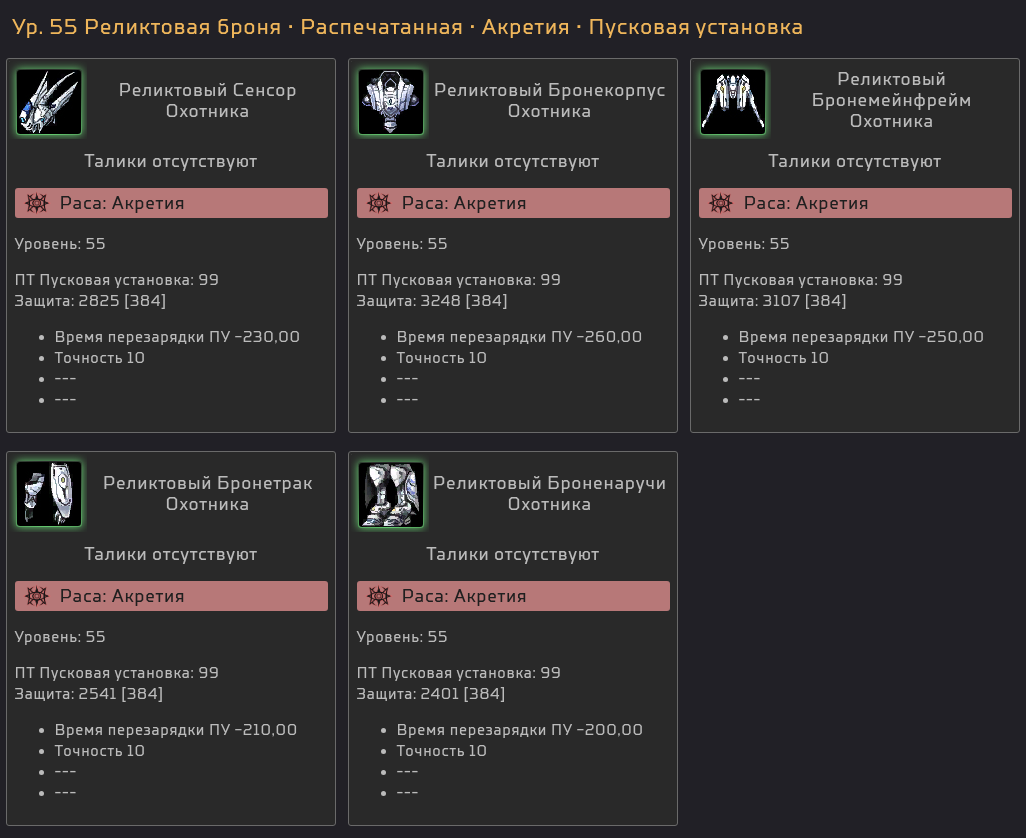Click Точность 10 in the Бронетрак card
The height and width of the screenshot is (838, 1026).
click(99, 751)
